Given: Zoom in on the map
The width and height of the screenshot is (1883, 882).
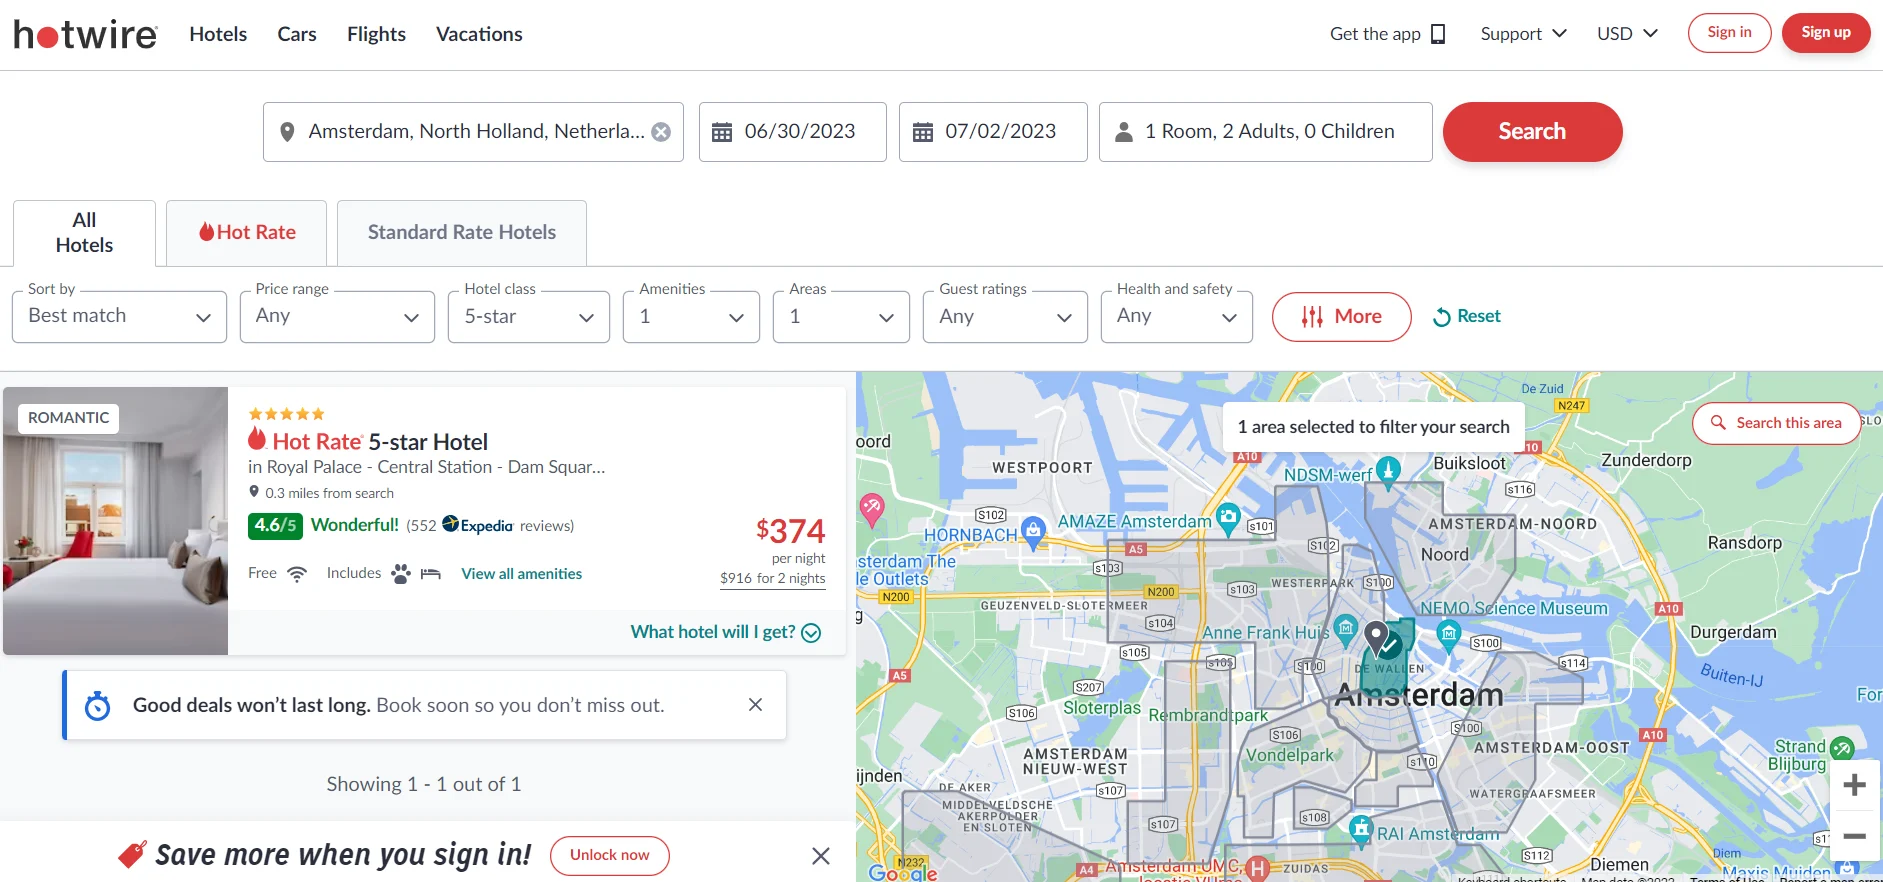Looking at the screenshot, I should pos(1854,785).
